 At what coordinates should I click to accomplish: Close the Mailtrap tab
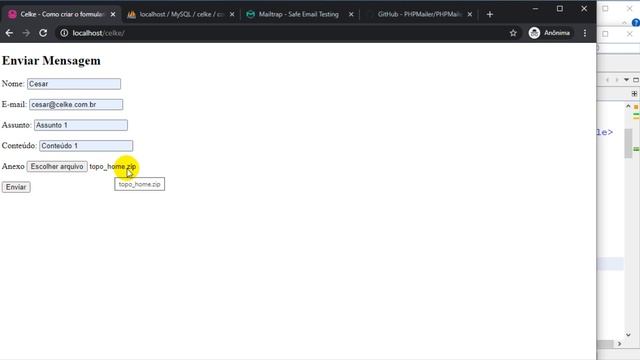pyautogui.click(x=351, y=14)
